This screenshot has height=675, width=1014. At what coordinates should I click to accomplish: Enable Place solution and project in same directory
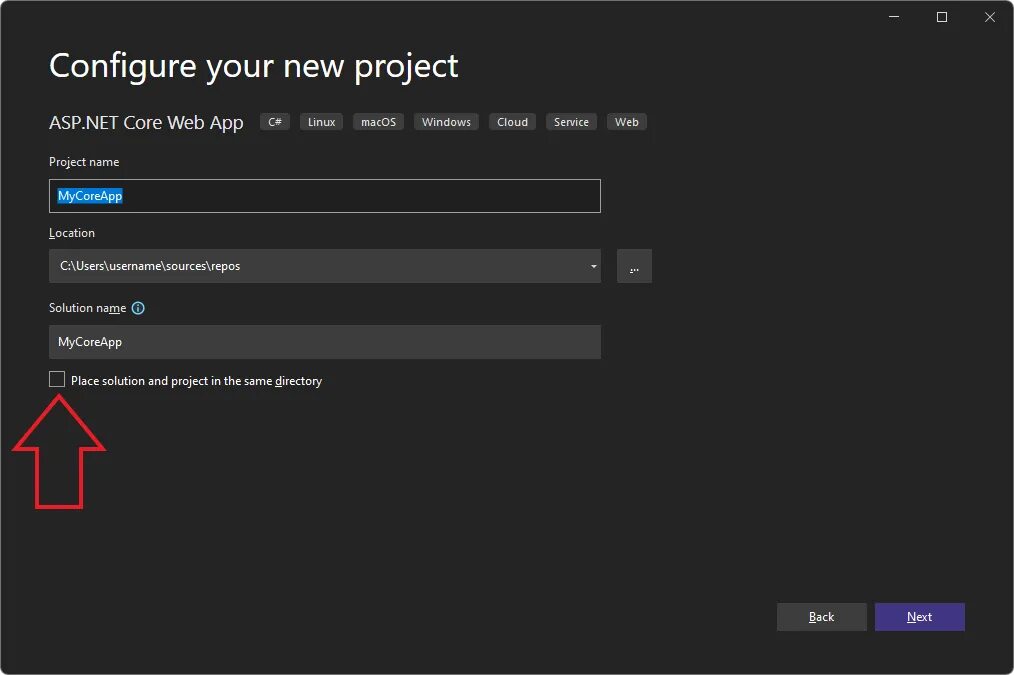(57, 380)
